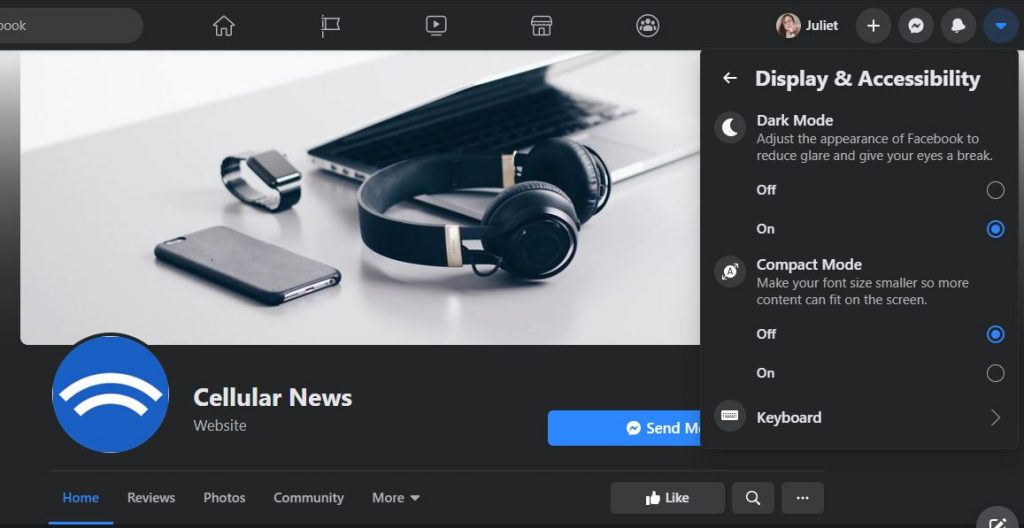Open the Notifications bell
Image resolution: width=1024 pixels, height=528 pixels.
pos(958,26)
